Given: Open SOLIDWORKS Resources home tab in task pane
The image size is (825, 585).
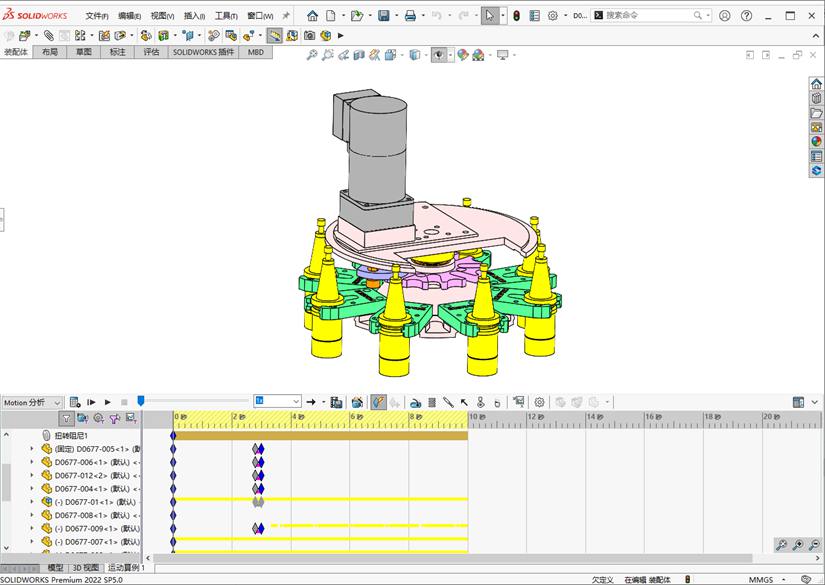Looking at the screenshot, I should click(817, 84).
